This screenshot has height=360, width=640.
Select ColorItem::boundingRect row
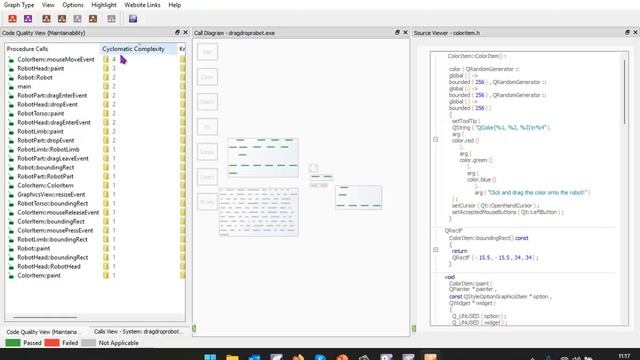95,222
